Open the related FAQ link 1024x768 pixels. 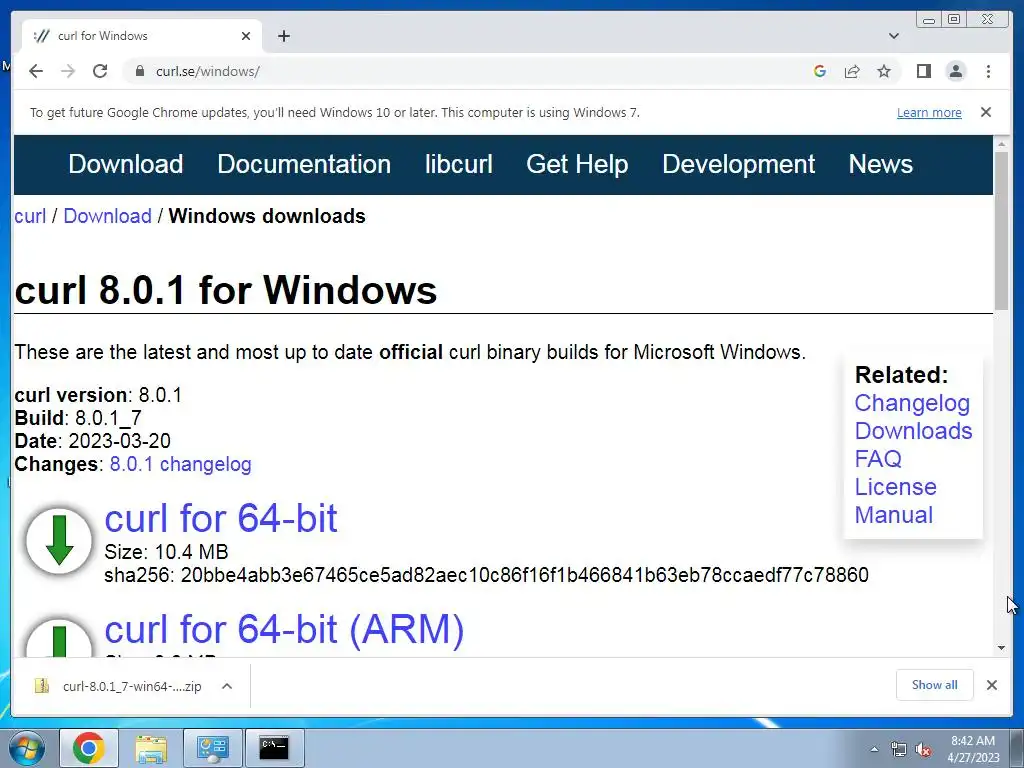click(878, 459)
